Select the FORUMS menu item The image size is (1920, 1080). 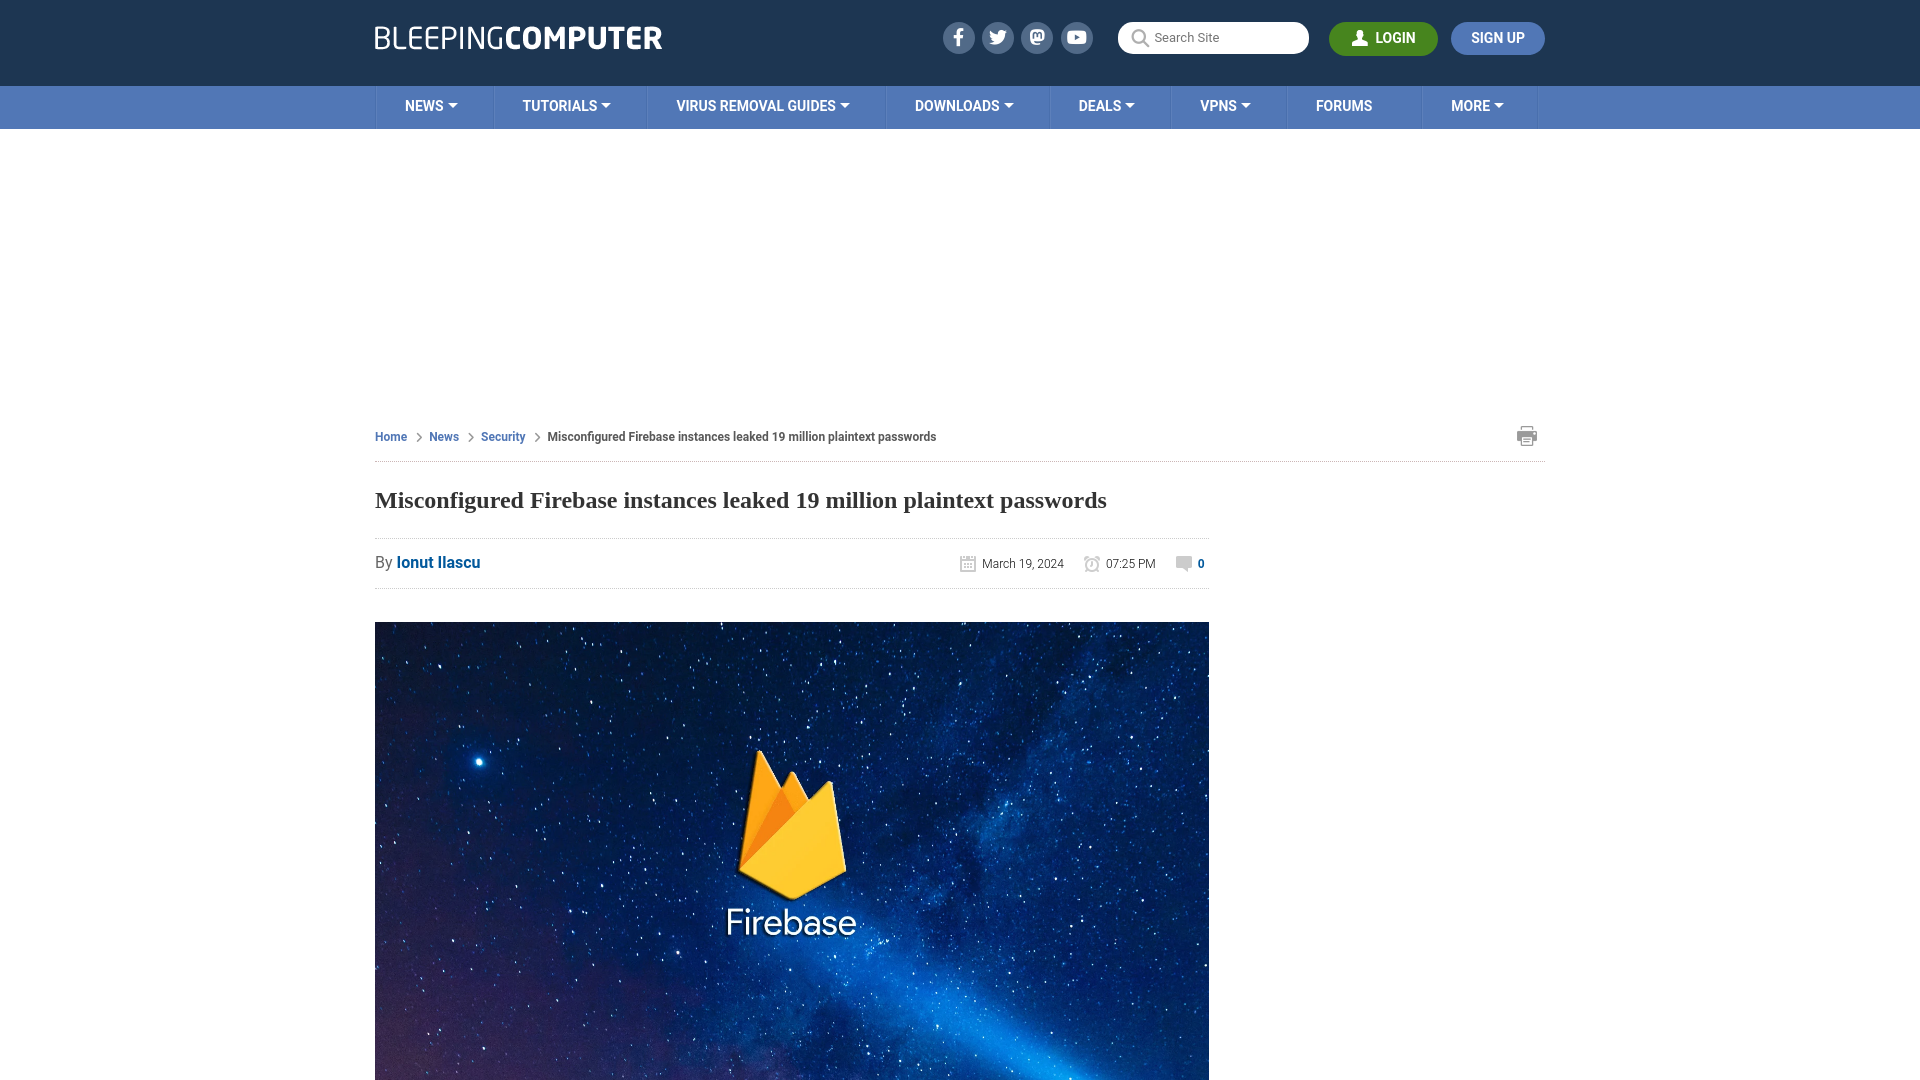(x=1342, y=105)
